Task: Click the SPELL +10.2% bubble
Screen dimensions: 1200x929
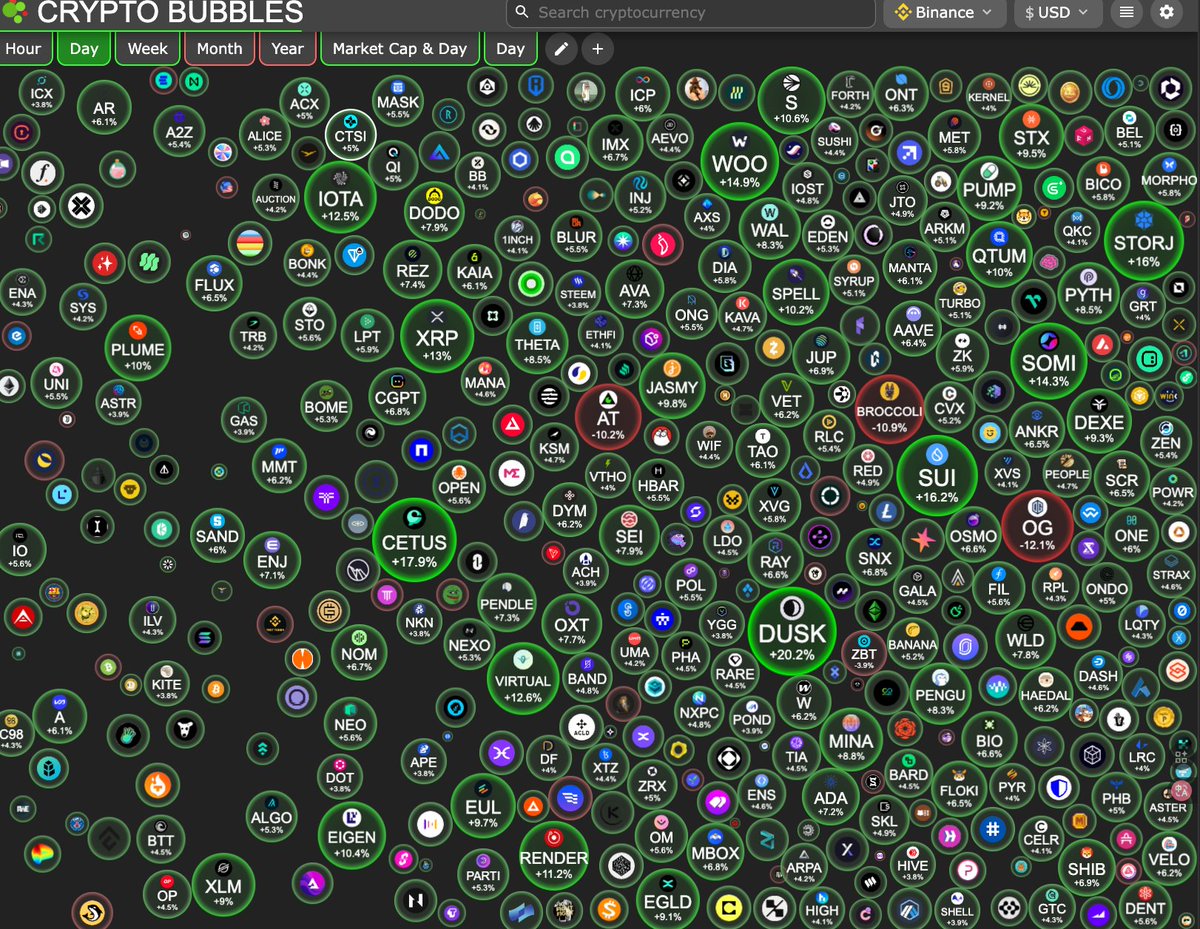Action: coord(794,291)
